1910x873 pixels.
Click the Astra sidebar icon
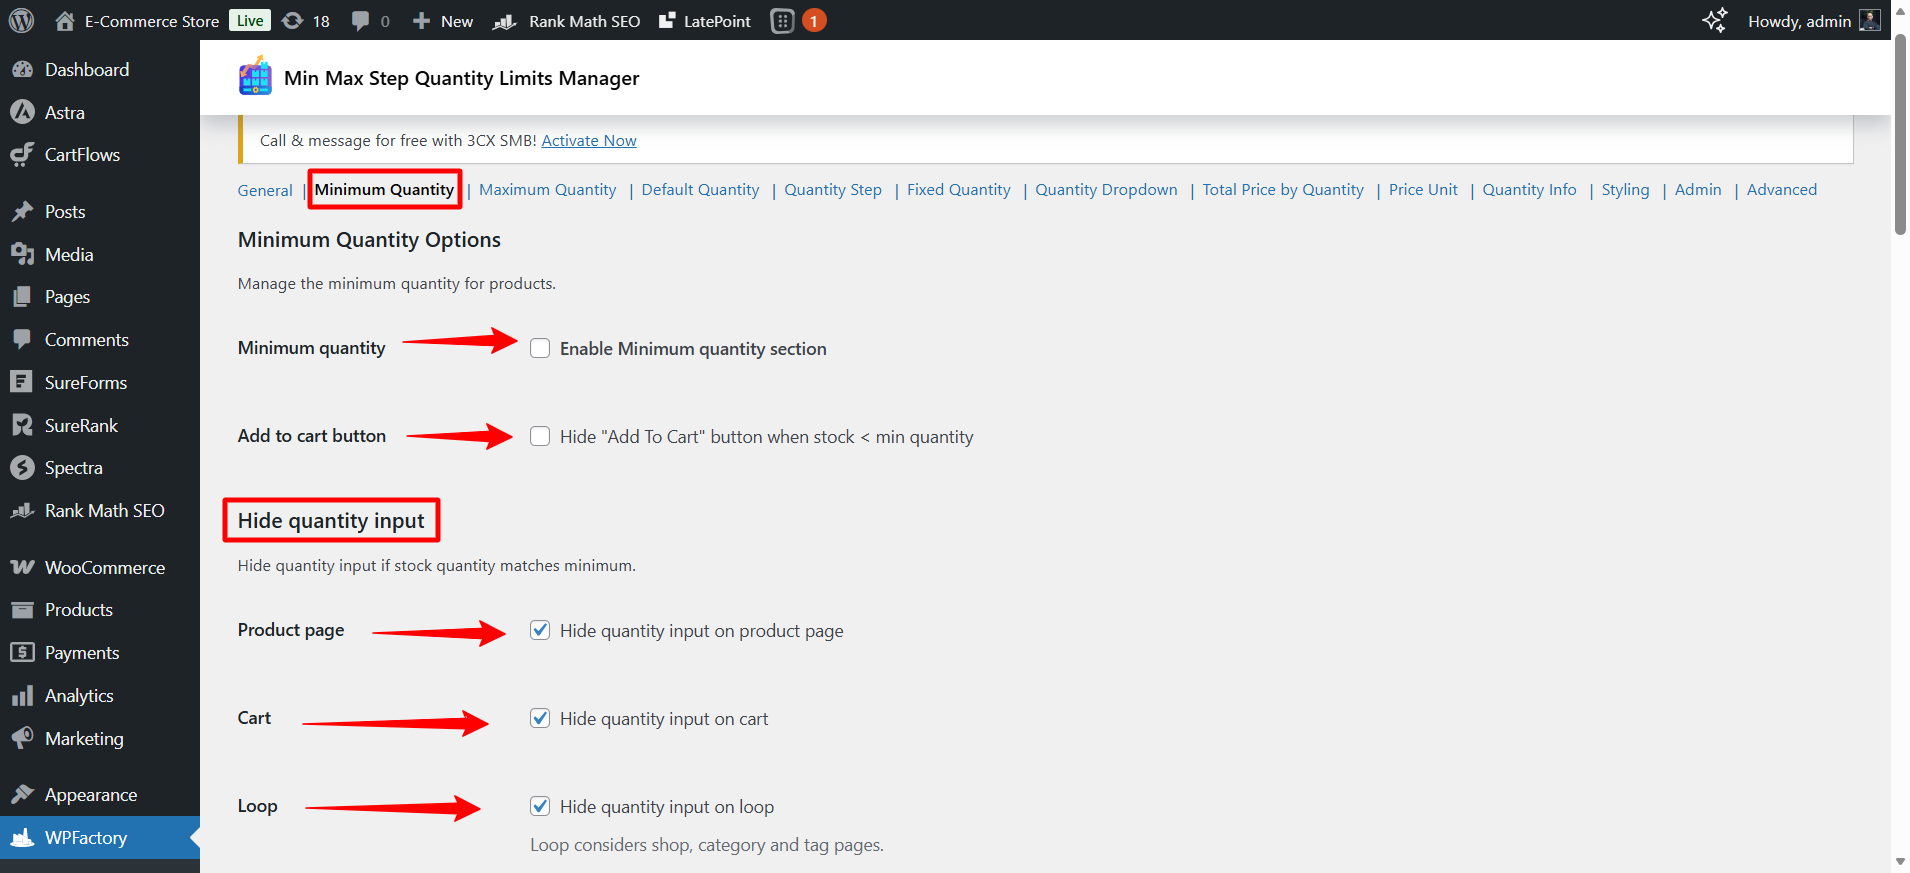[22, 112]
